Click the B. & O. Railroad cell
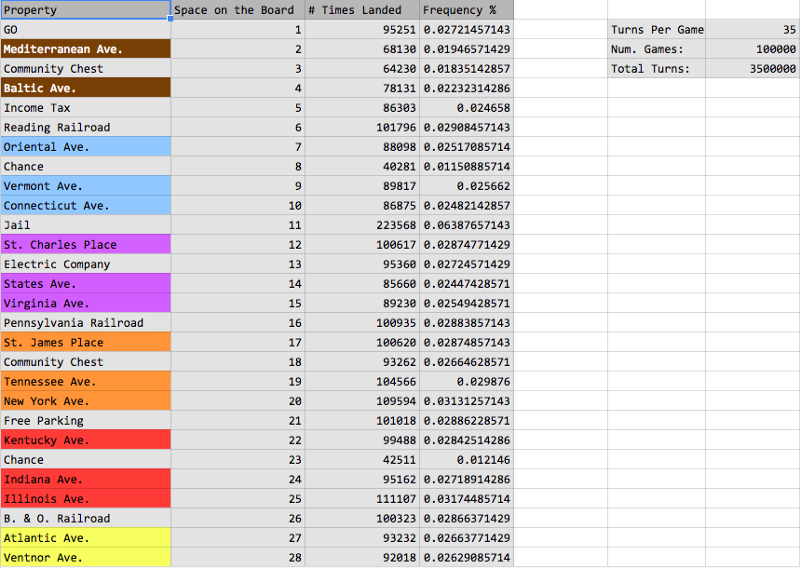800x568 pixels. click(86, 518)
